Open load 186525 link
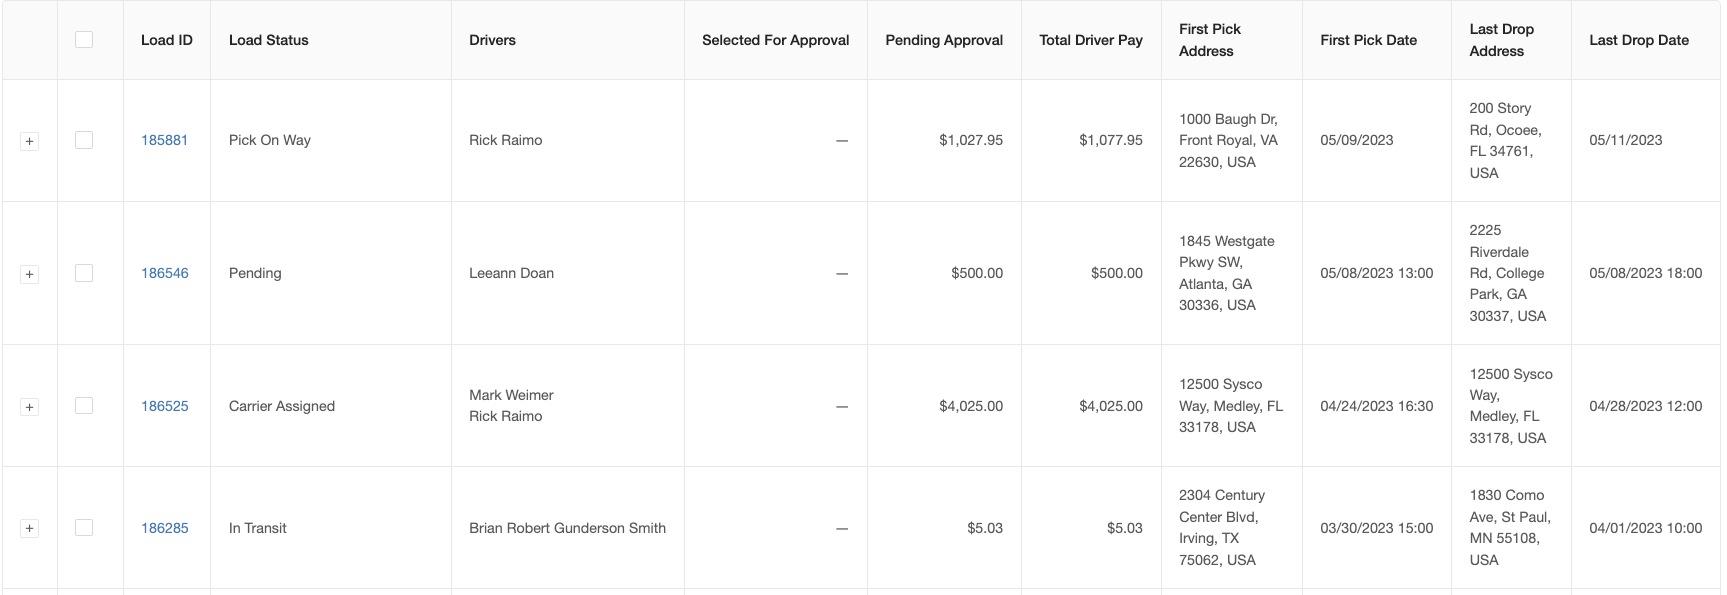The image size is (1727, 595). coord(164,406)
